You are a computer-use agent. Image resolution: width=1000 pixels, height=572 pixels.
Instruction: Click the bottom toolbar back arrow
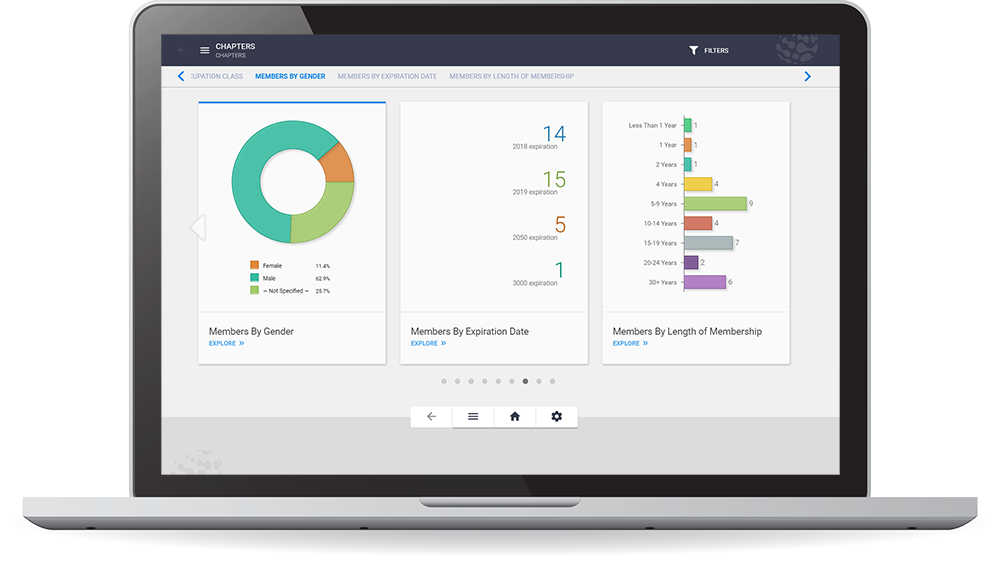click(431, 417)
